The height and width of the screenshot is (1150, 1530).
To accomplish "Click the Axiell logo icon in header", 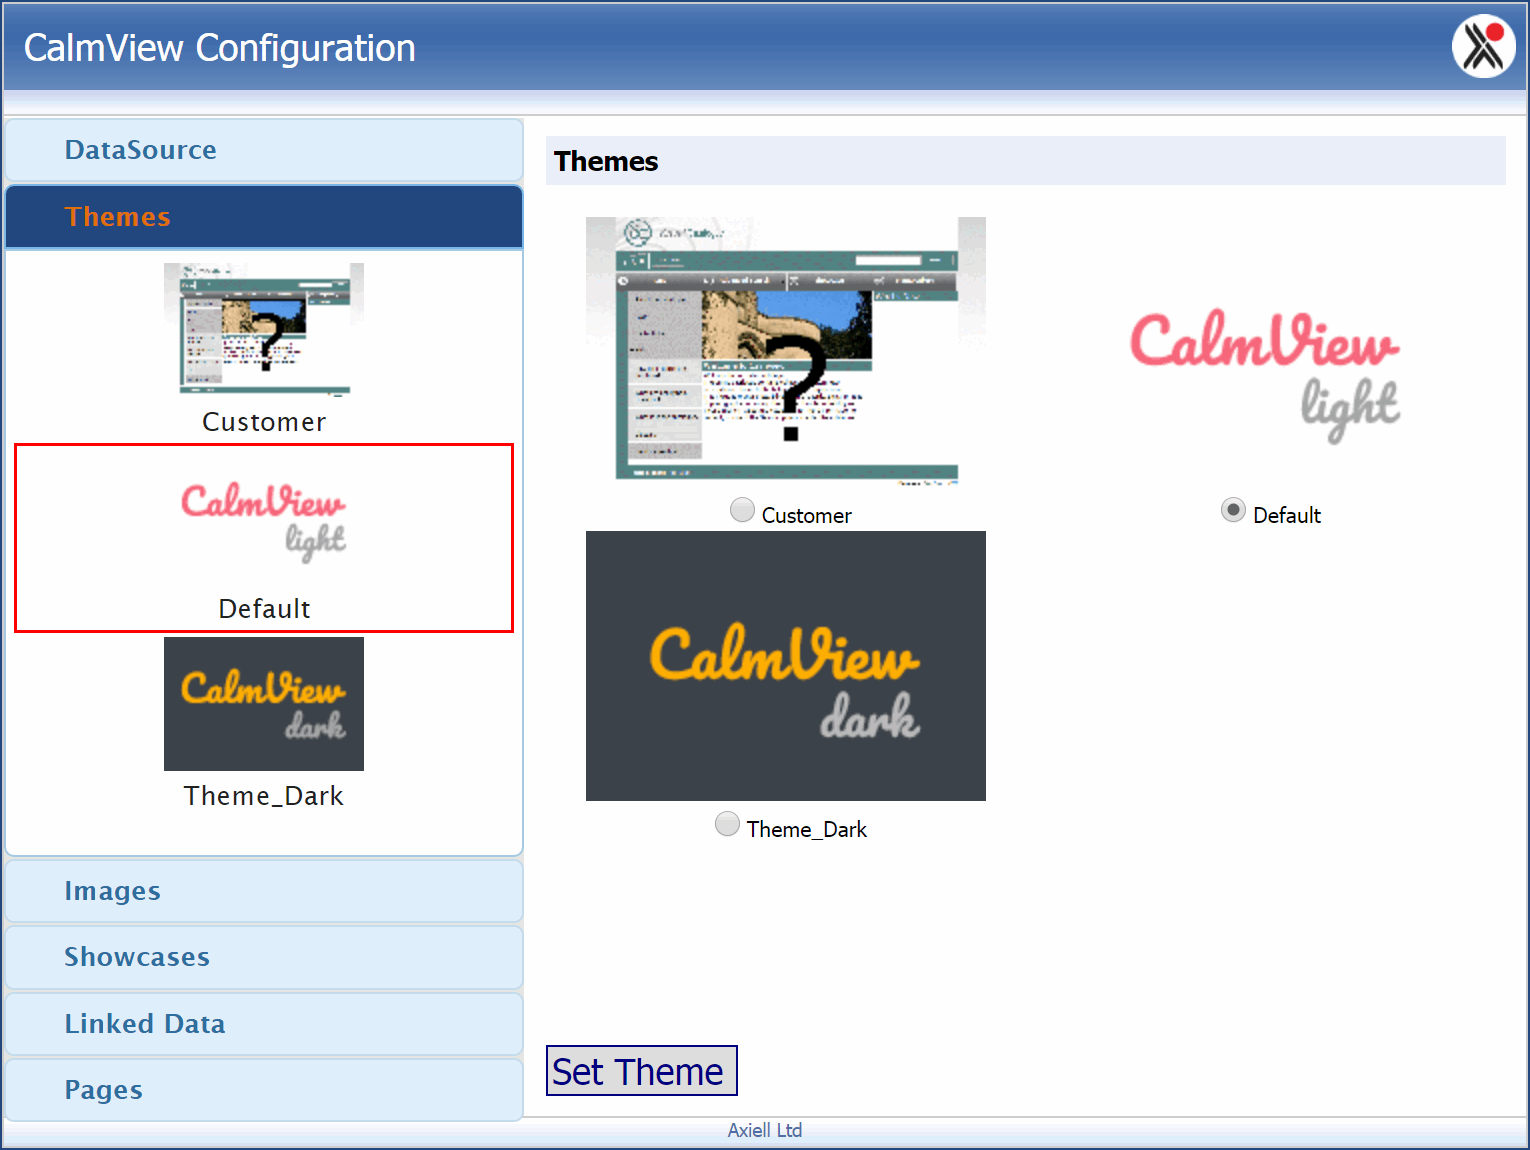I will click(1484, 46).
